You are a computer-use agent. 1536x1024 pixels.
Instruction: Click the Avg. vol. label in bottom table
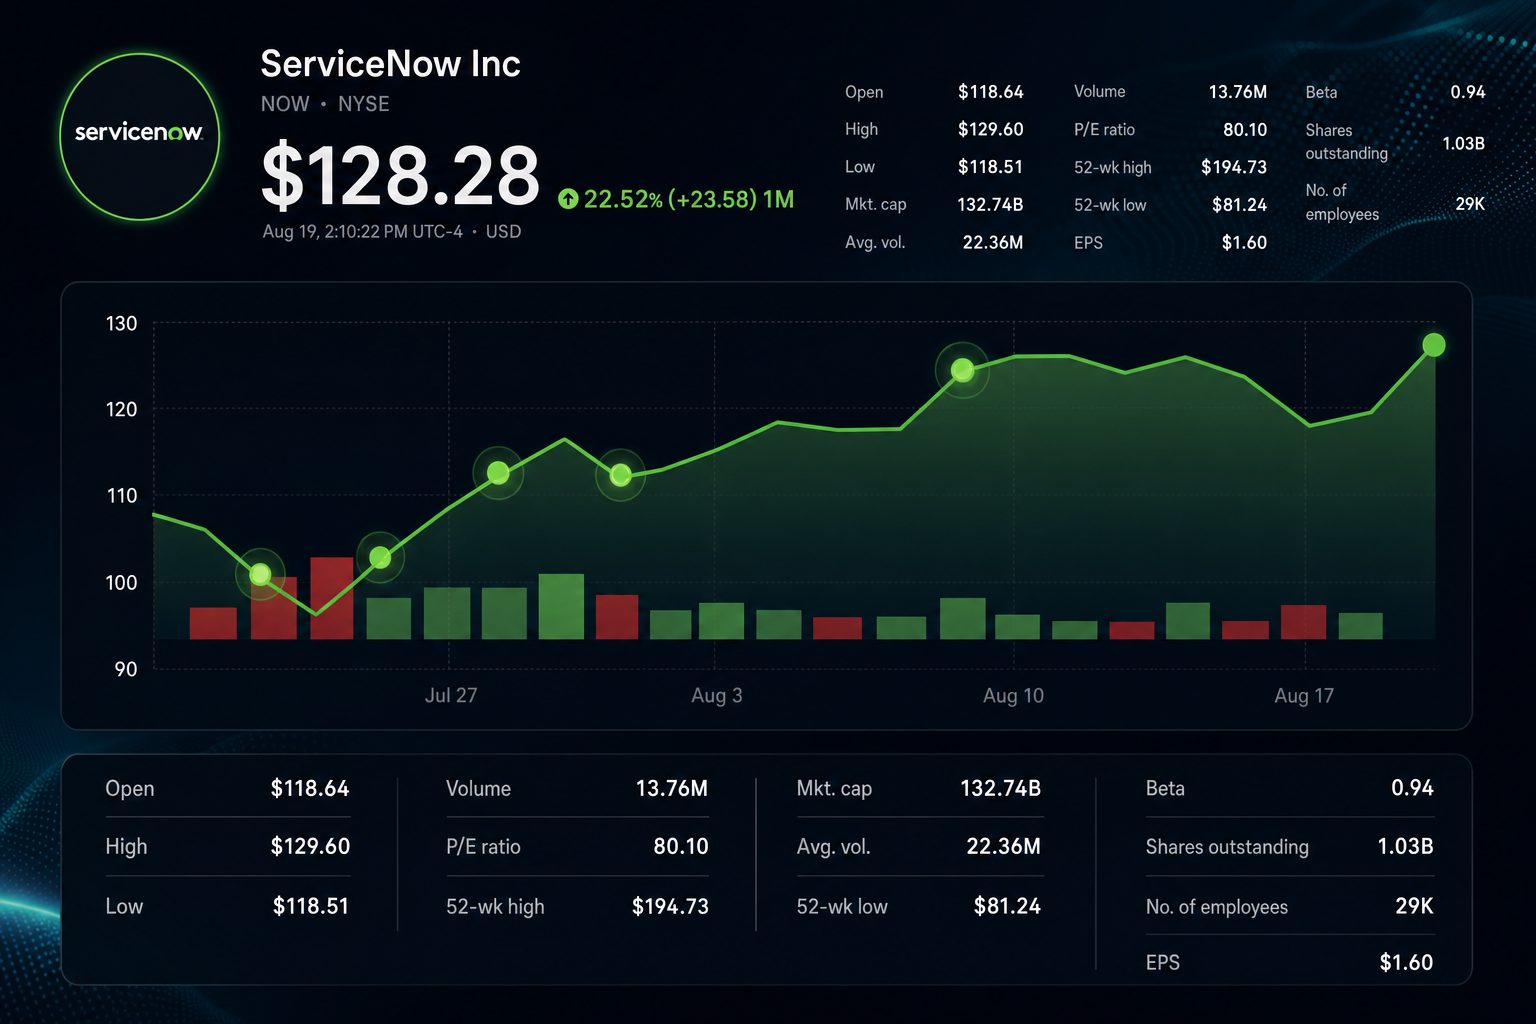833,847
